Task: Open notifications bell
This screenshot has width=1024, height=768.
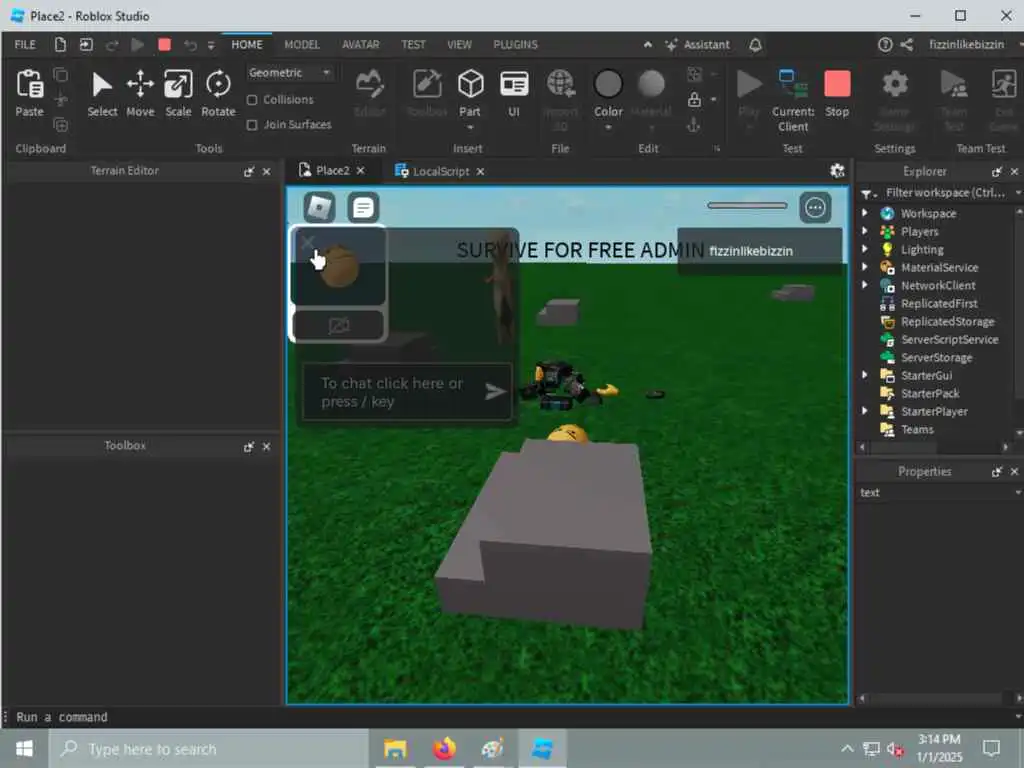Action: coord(755,44)
